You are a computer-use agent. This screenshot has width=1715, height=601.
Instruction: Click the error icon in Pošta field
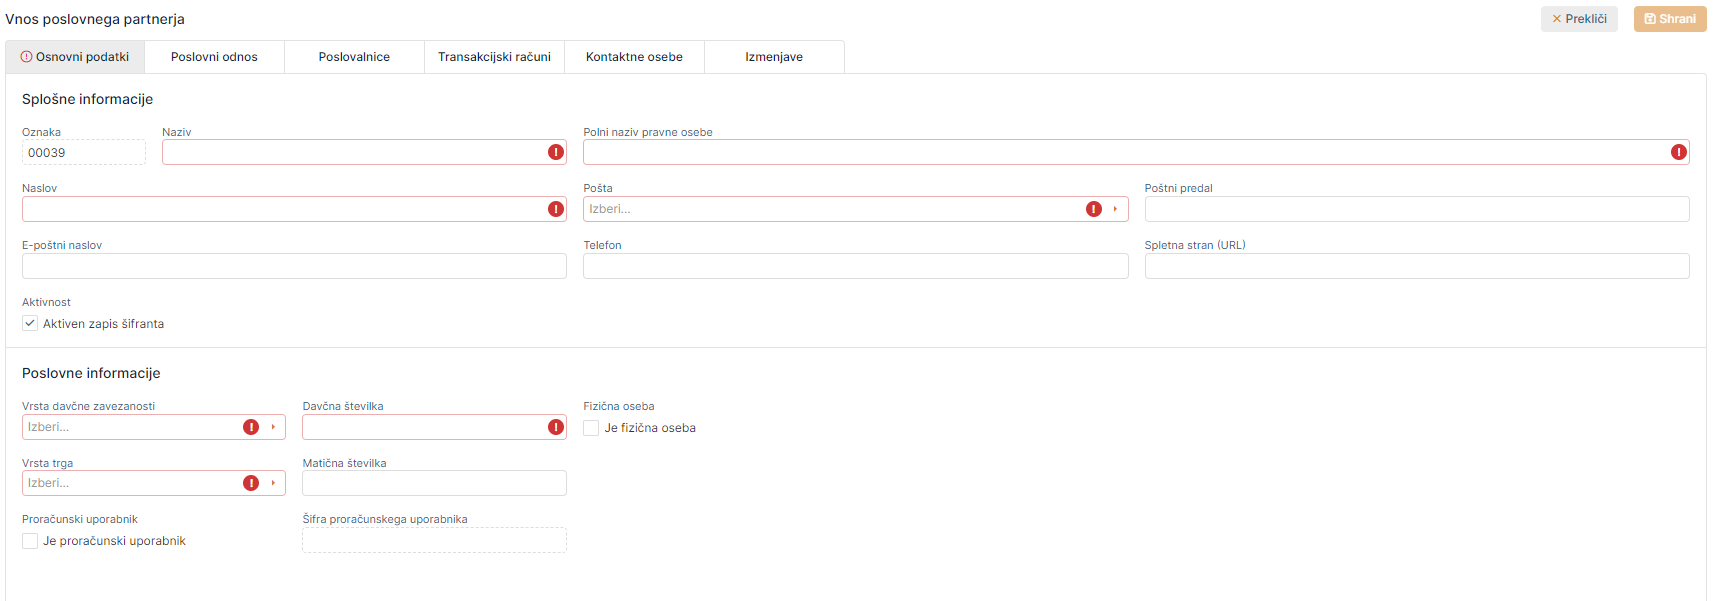click(x=1093, y=209)
